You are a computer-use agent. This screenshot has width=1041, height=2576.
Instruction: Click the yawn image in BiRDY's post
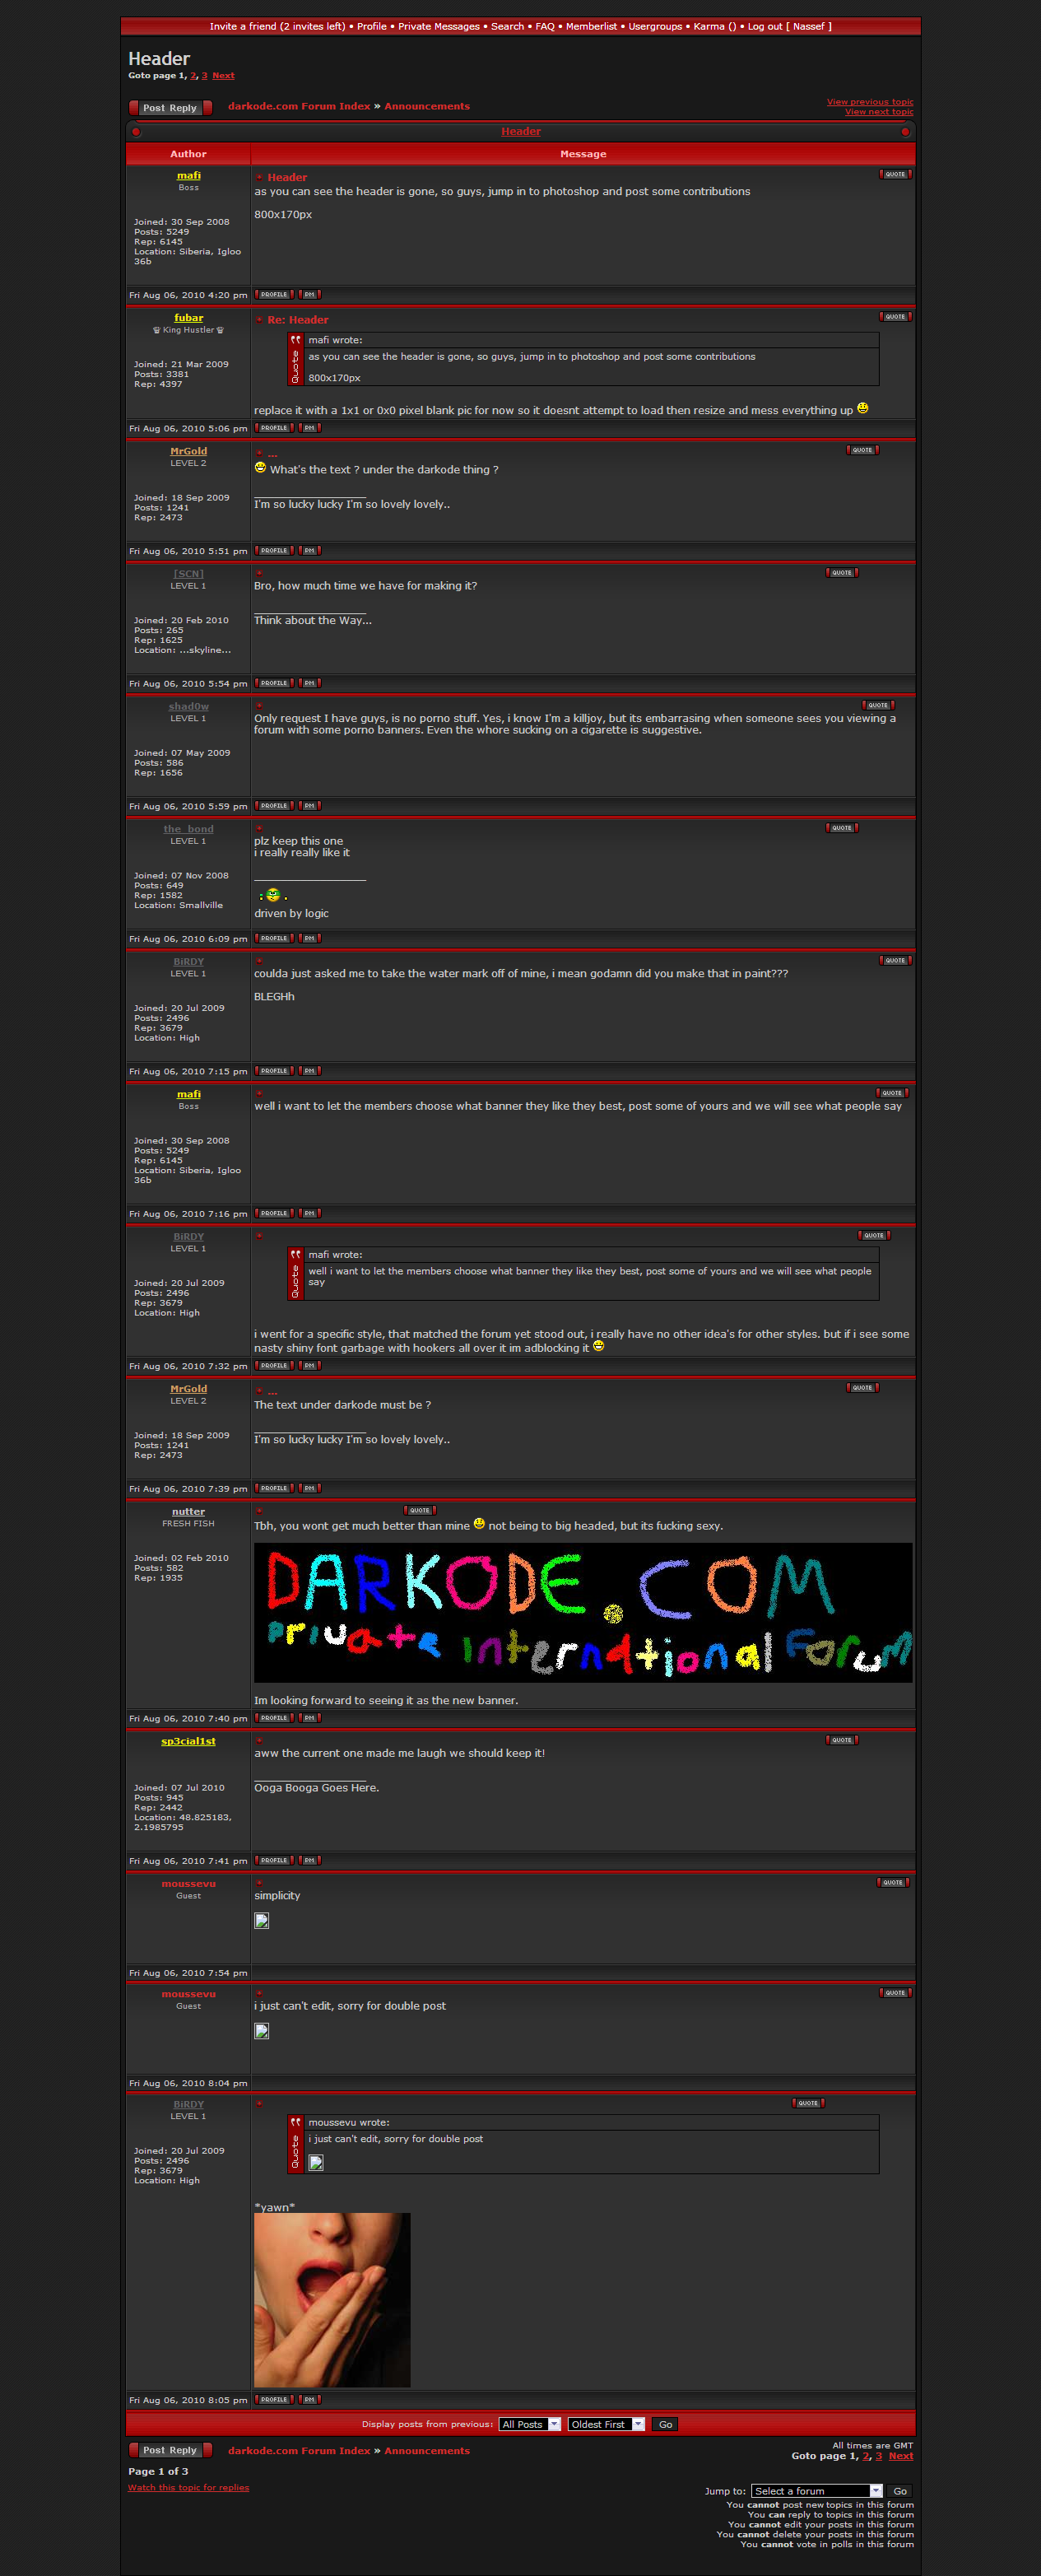coord(332,2300)
